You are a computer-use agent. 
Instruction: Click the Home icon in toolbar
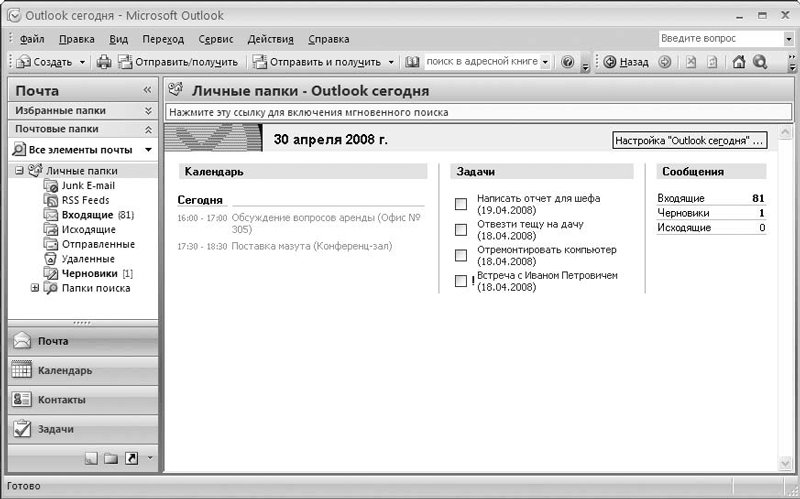click(x=739, y=62)
